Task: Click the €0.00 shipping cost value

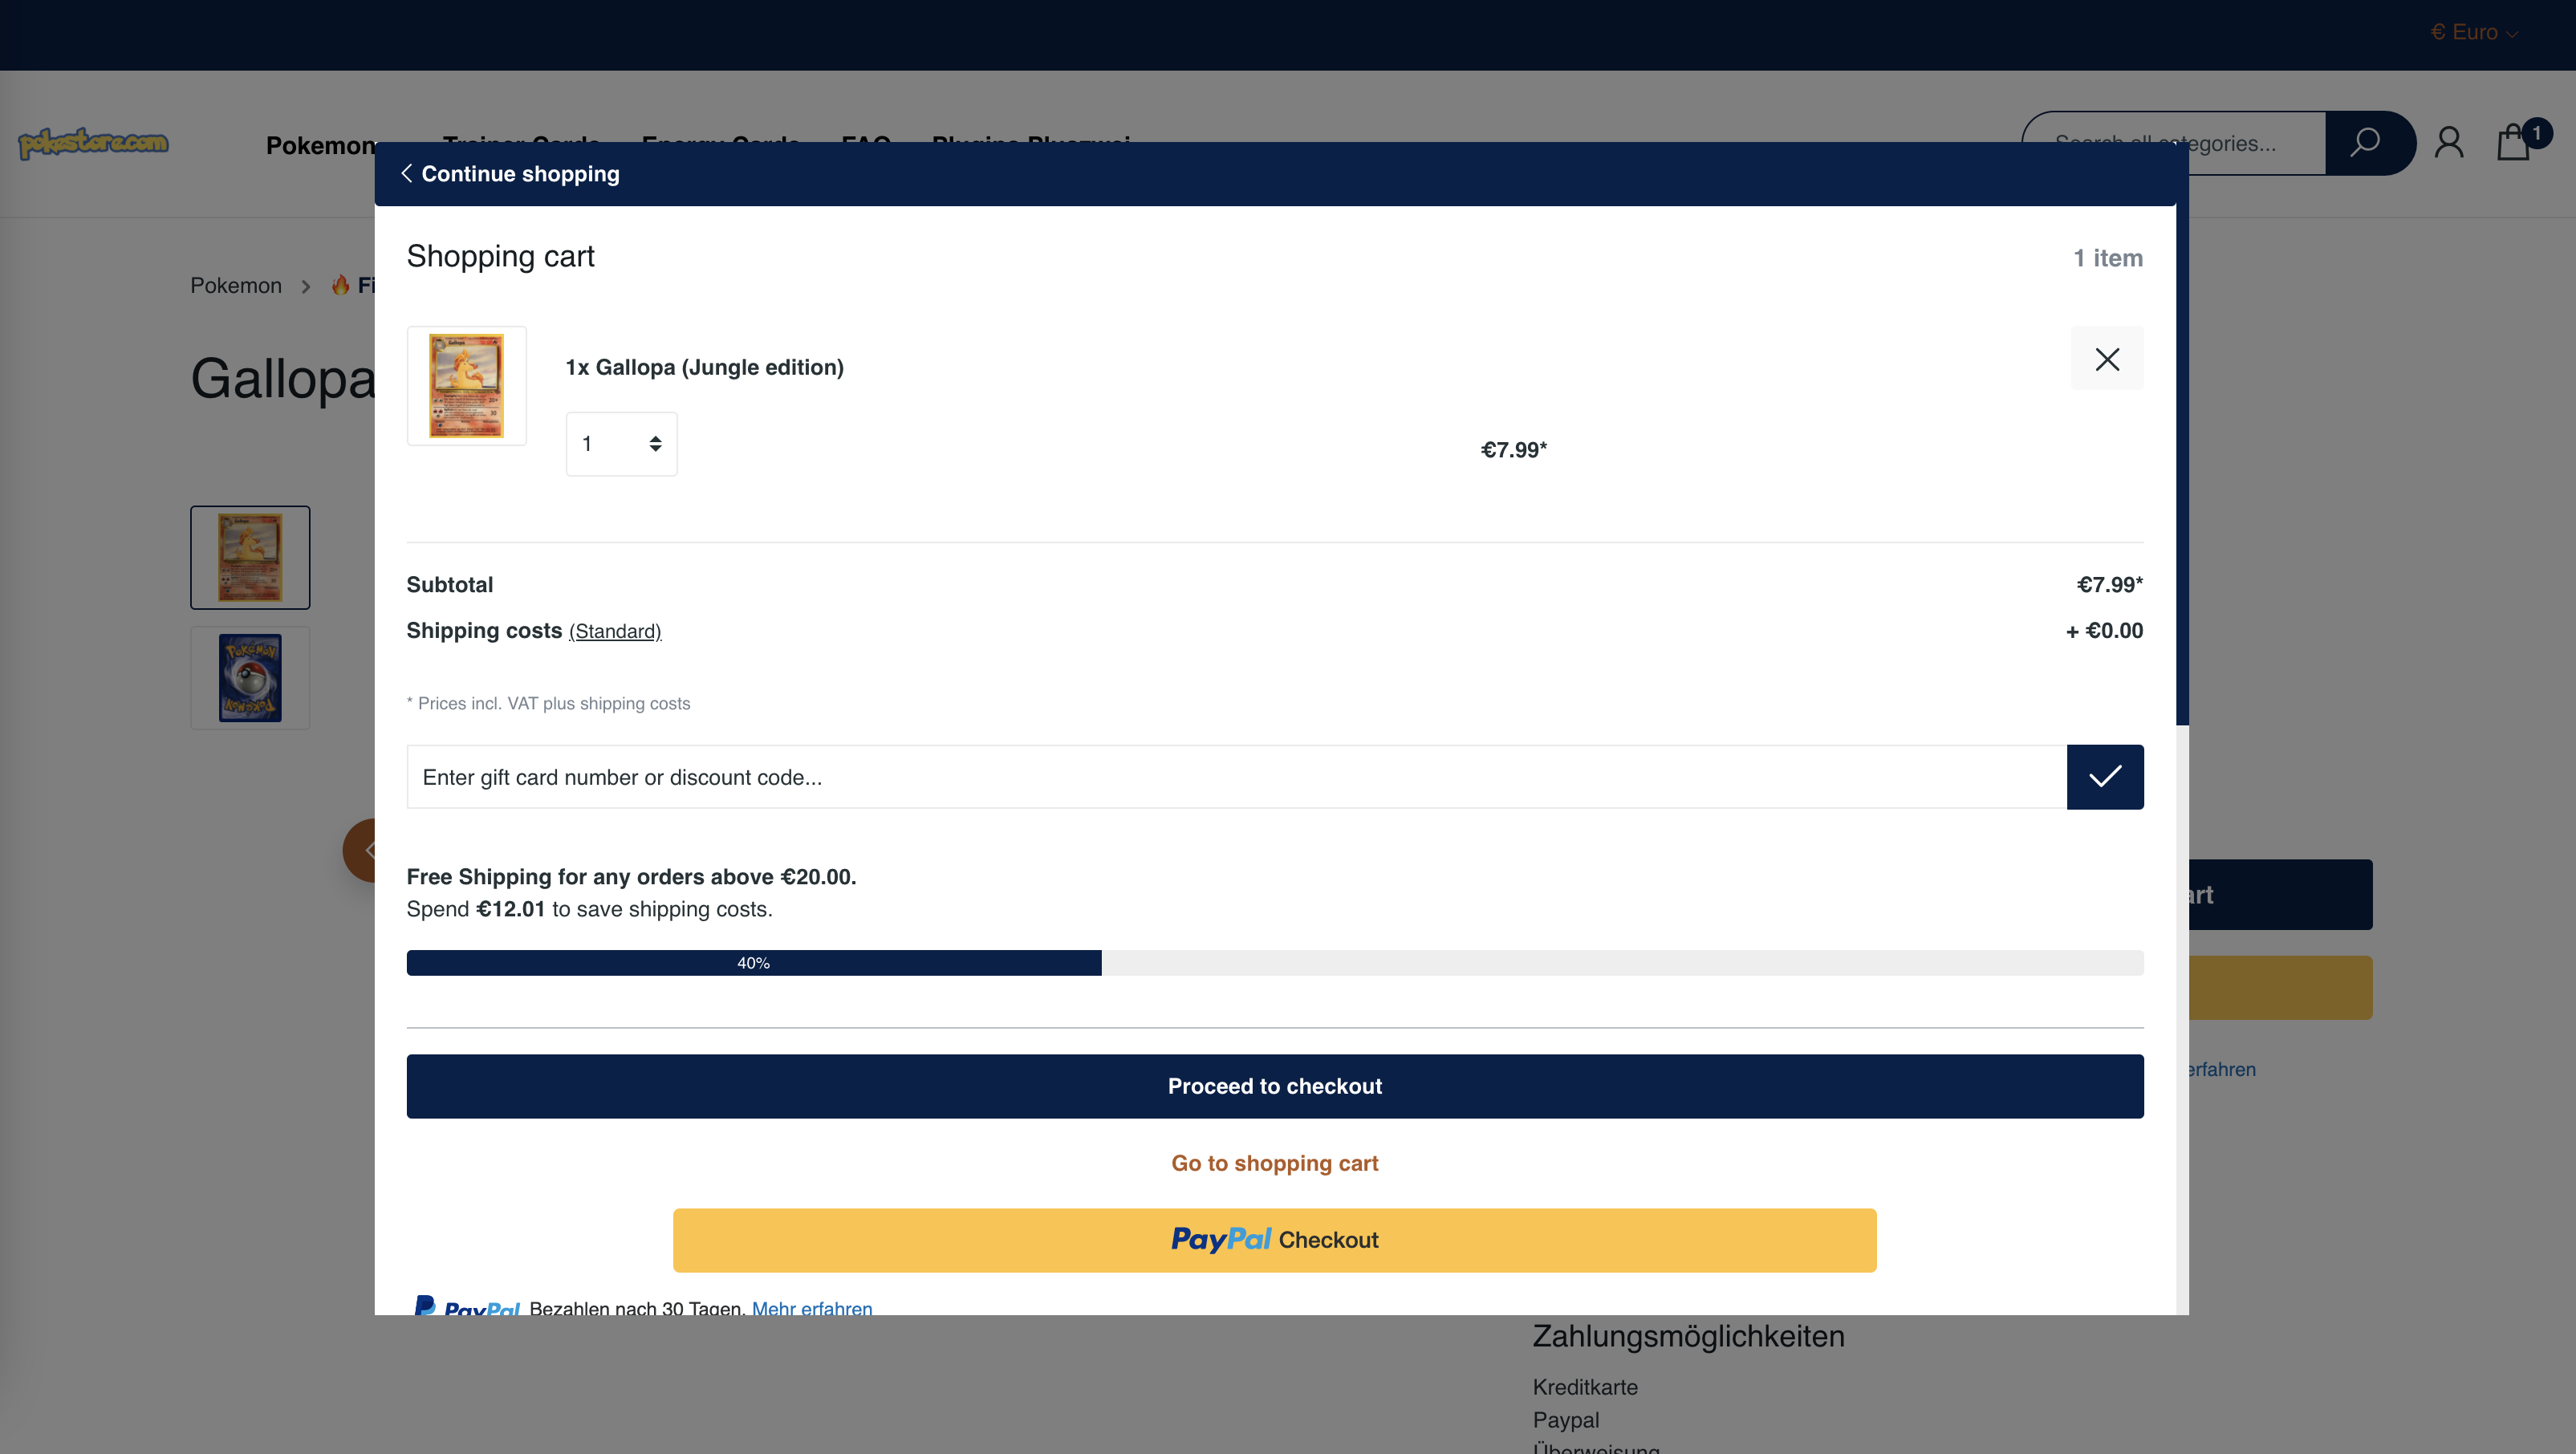Action: [2104, 631]
